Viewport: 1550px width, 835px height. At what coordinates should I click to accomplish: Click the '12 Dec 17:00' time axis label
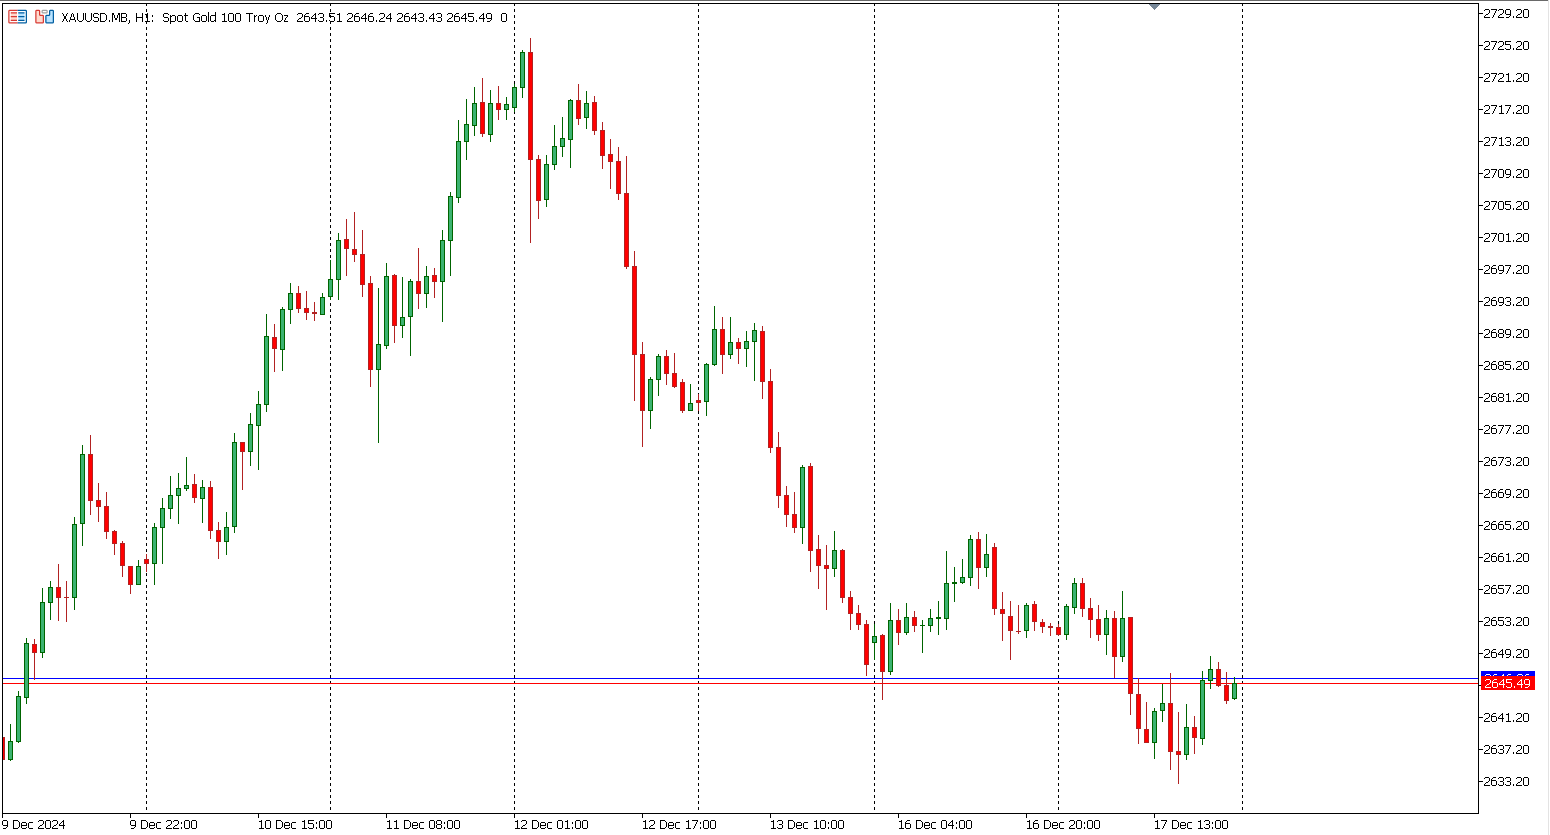pyautogui.click(x=679, y=825)
